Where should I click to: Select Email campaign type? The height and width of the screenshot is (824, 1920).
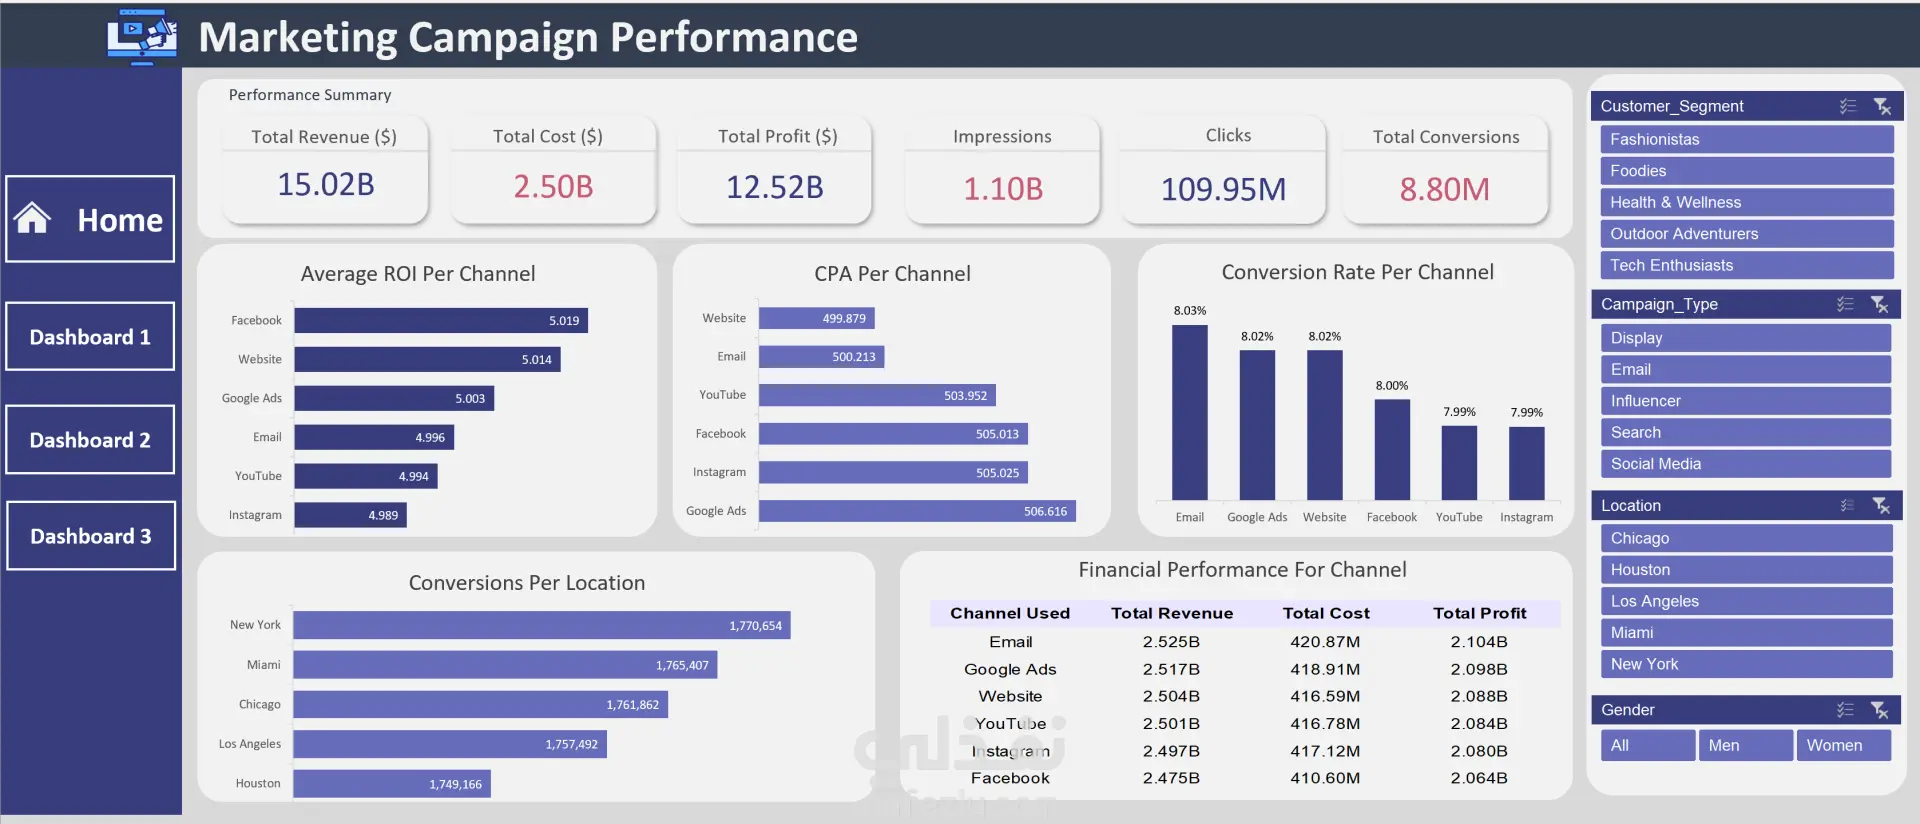point(1746,370)
